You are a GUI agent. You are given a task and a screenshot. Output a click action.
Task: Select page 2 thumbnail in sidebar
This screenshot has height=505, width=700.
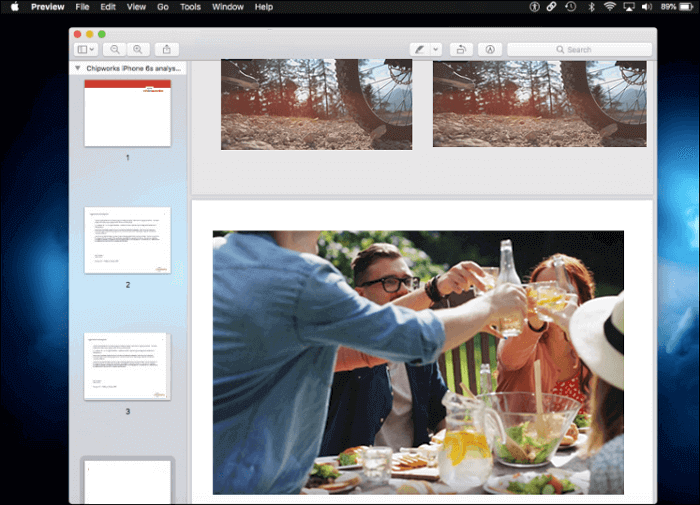127,240
